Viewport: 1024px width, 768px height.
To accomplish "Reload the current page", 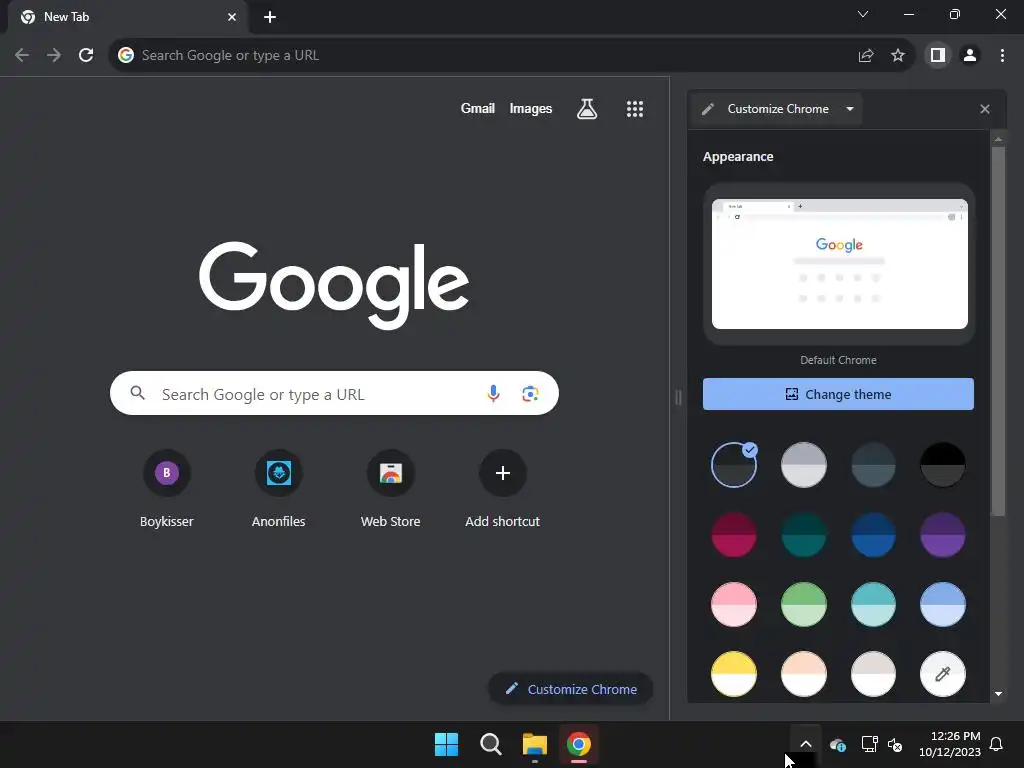I will point(86,56).
